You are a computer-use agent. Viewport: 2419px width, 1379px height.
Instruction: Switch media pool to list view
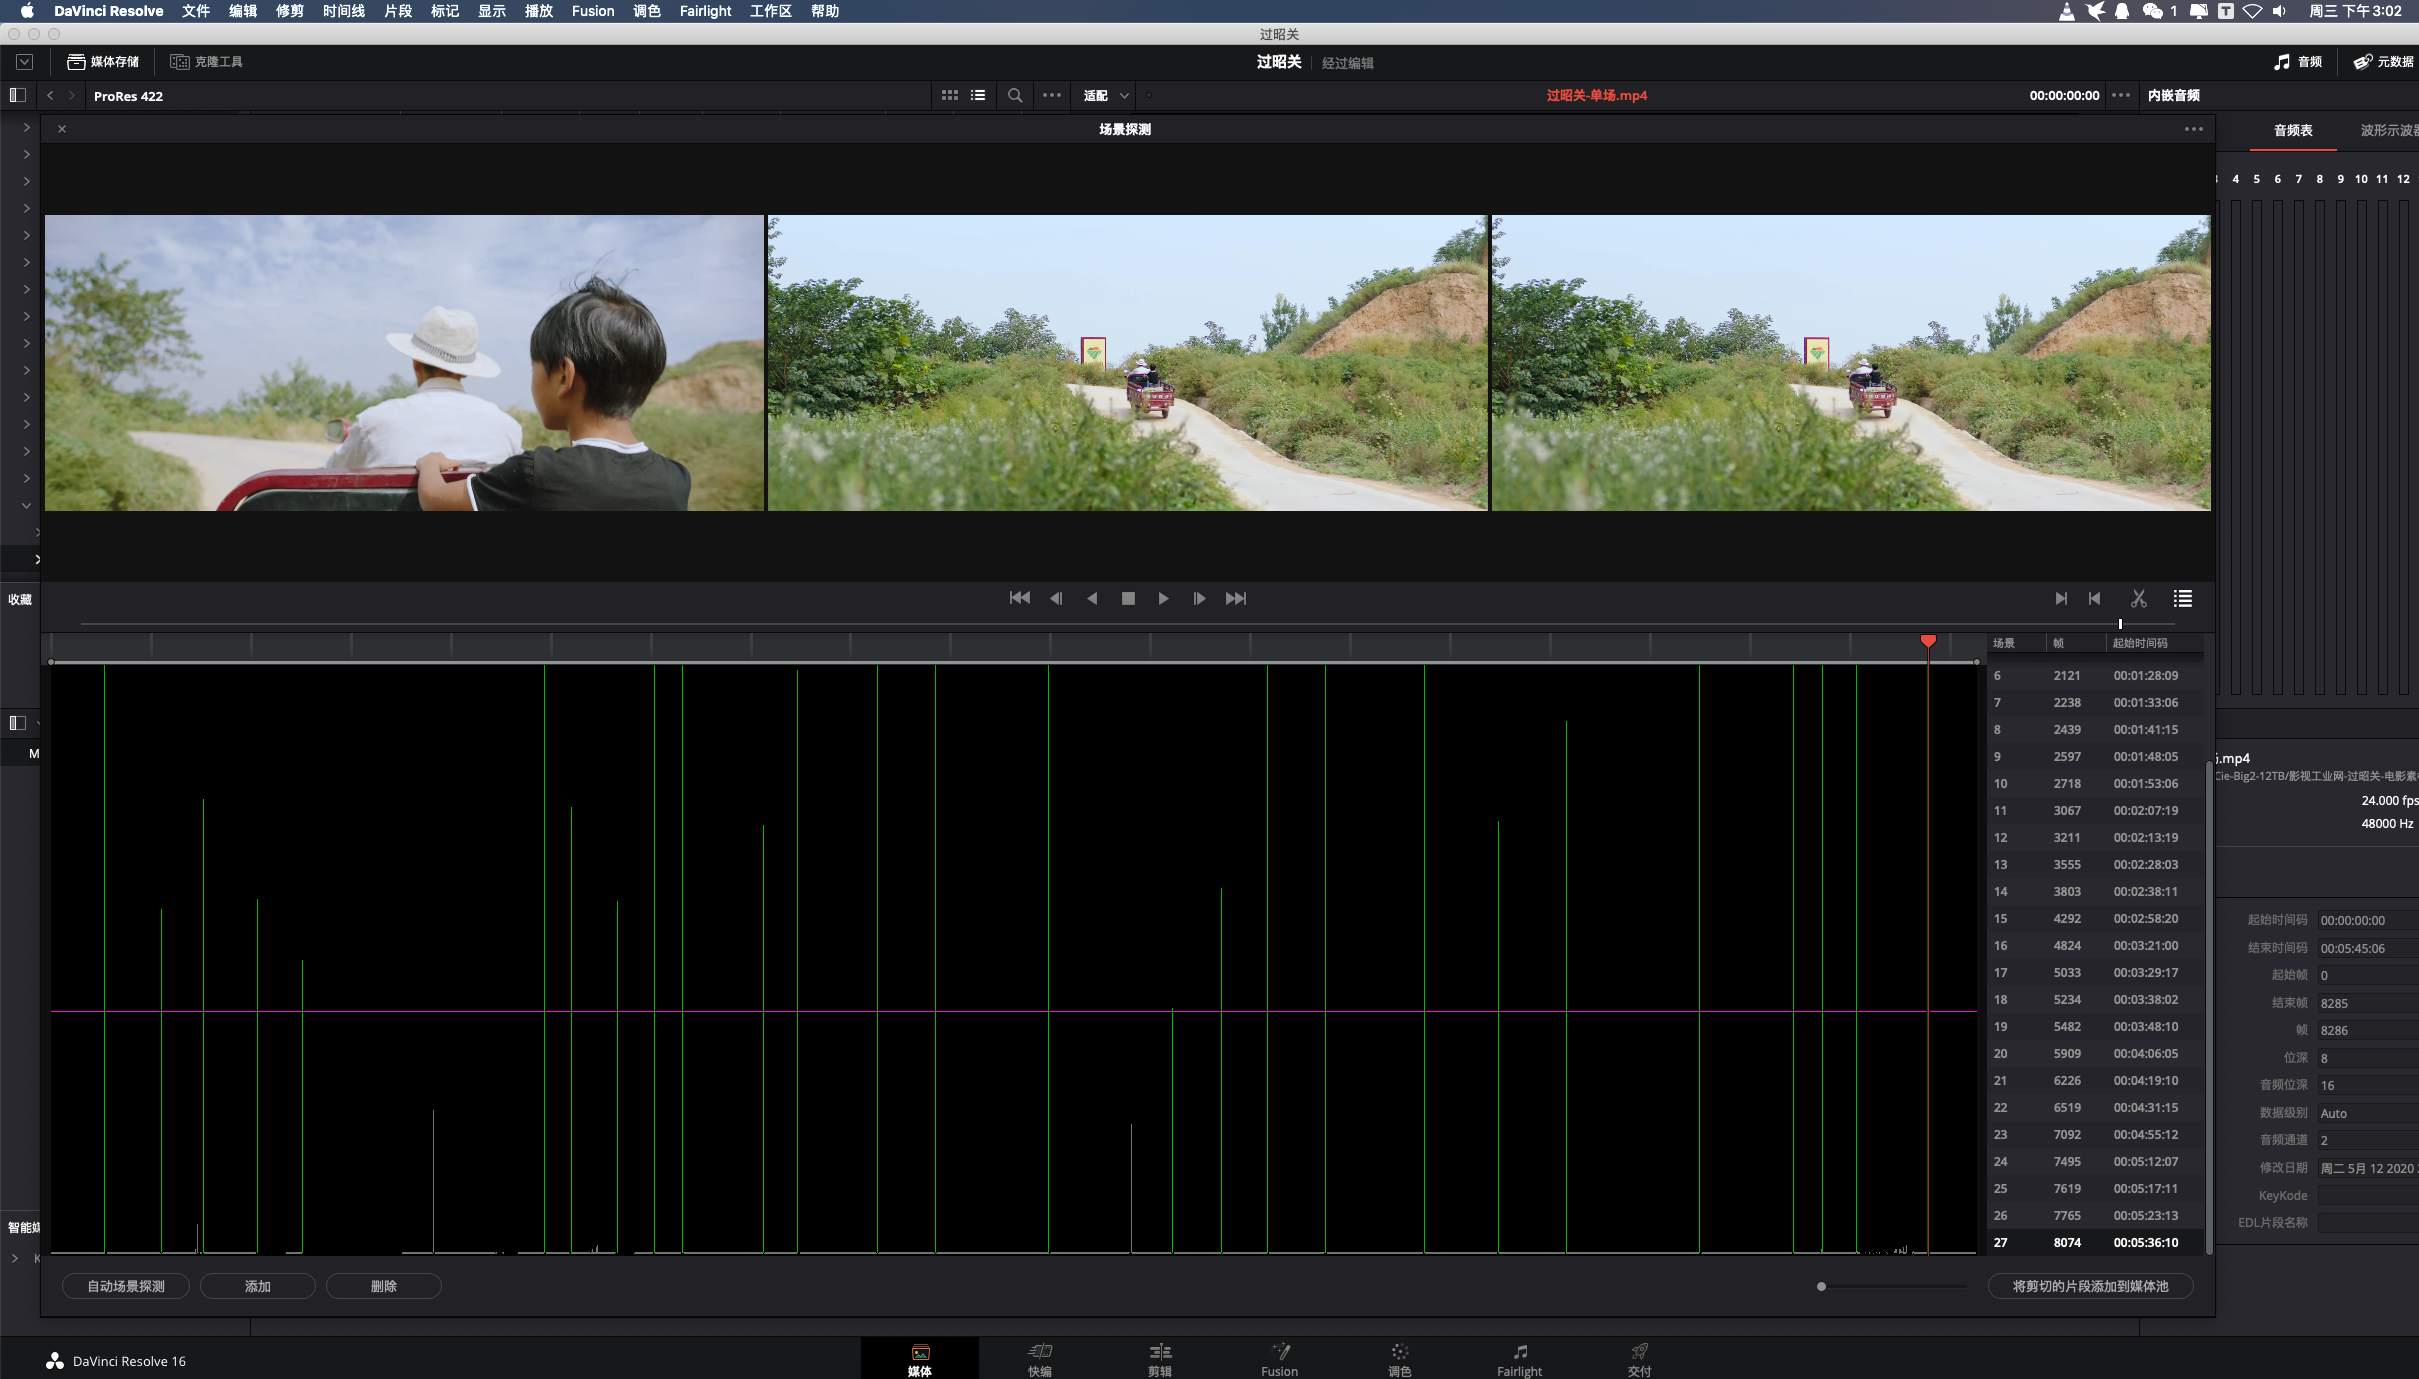(x=978, y=95)
